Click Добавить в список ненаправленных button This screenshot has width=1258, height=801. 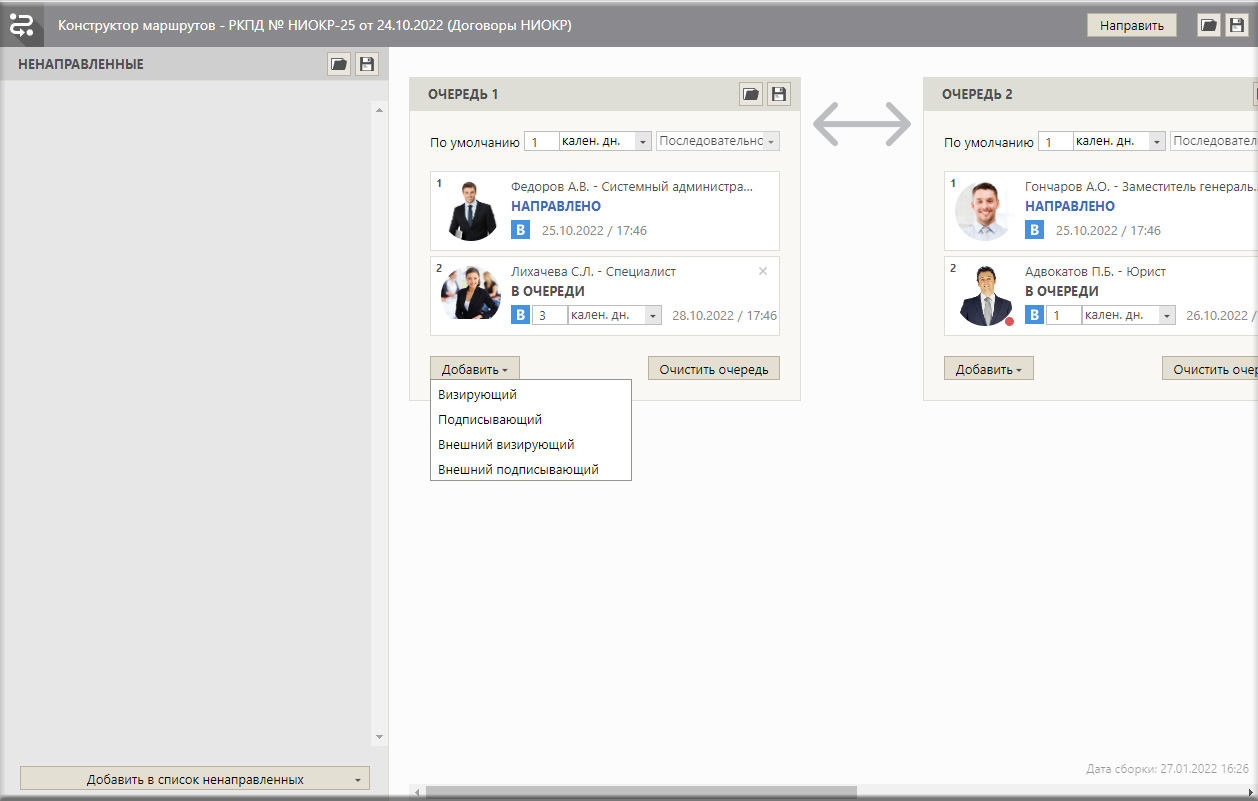coord(195,779)
